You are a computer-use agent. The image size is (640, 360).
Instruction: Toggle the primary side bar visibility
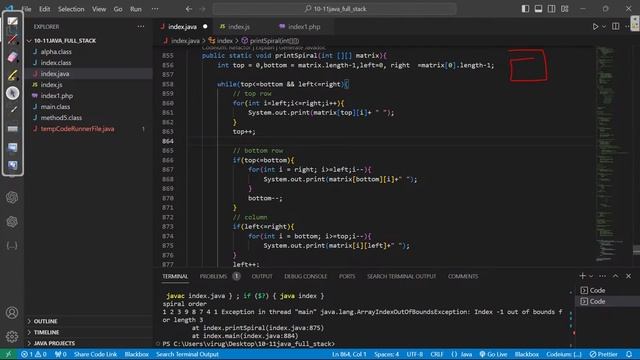pos(525,9)
